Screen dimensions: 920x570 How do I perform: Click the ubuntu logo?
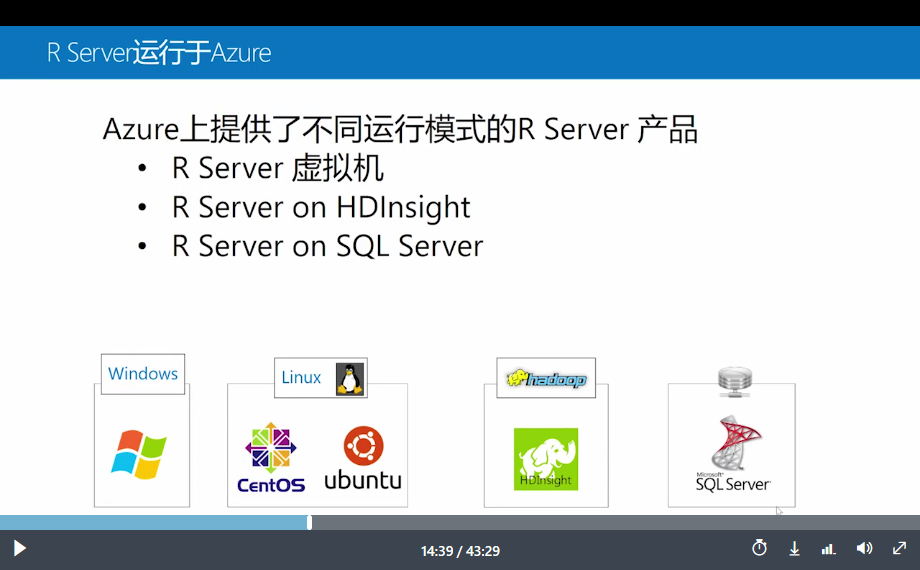point(363,458)
